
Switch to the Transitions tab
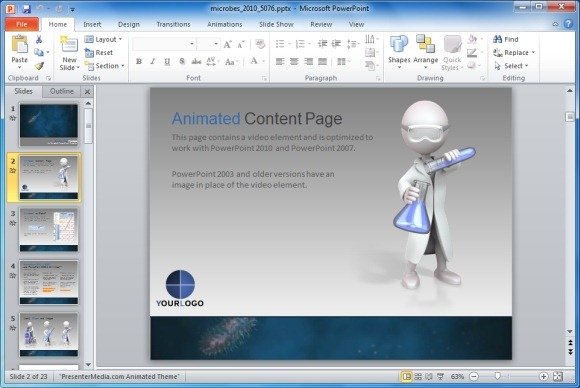(x=173, y=24)
